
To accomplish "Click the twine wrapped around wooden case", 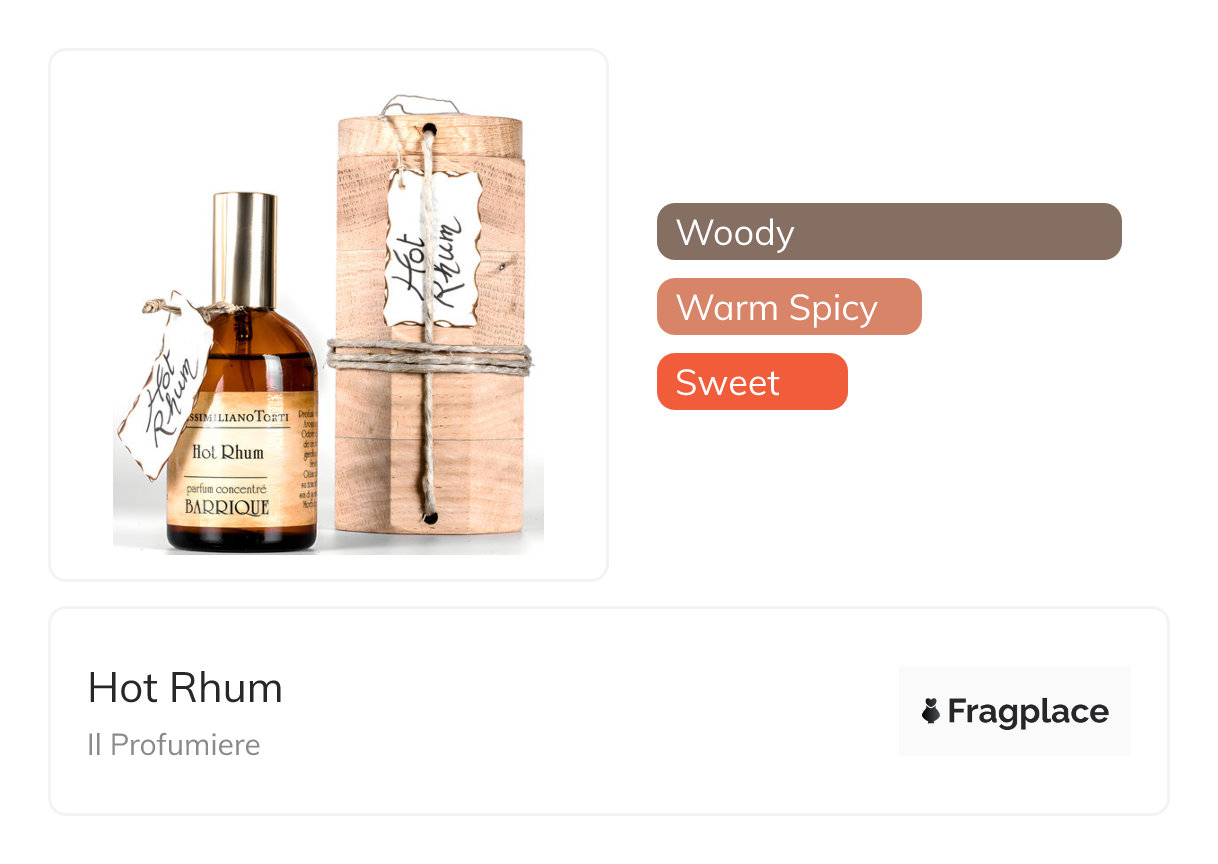I will coord(429,357).
